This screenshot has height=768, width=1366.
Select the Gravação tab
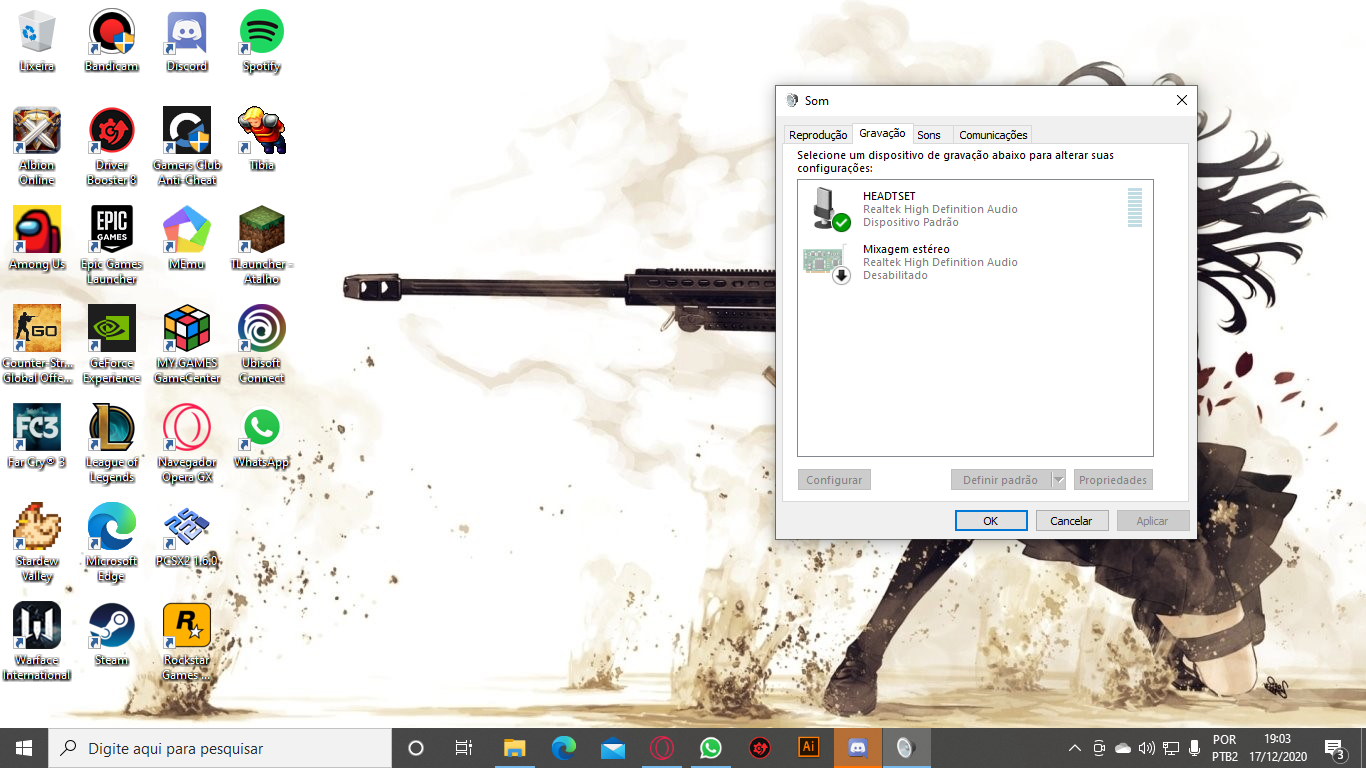click(882, 133)
